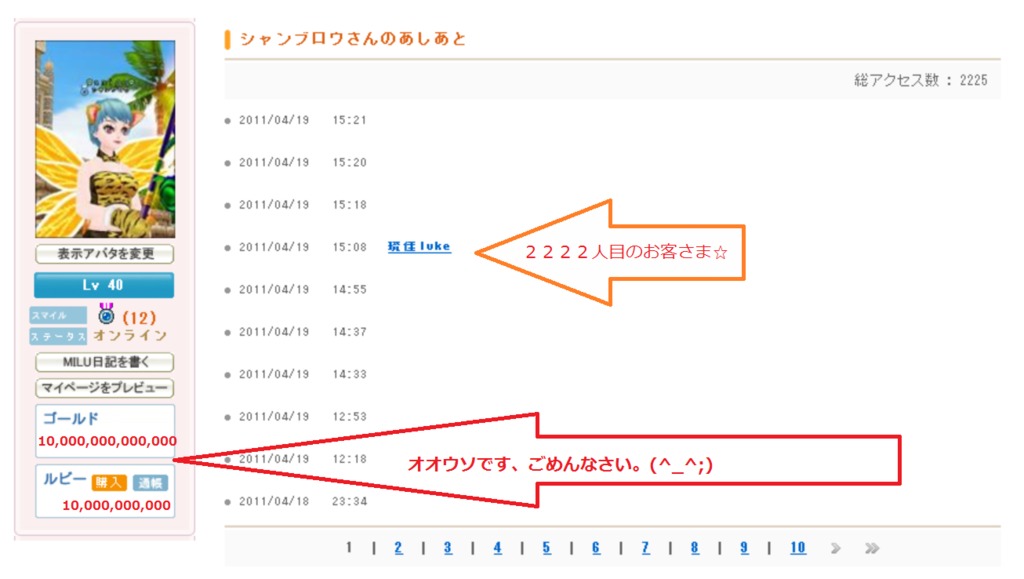
Task: Click the ステータス label
Action: 57,337
